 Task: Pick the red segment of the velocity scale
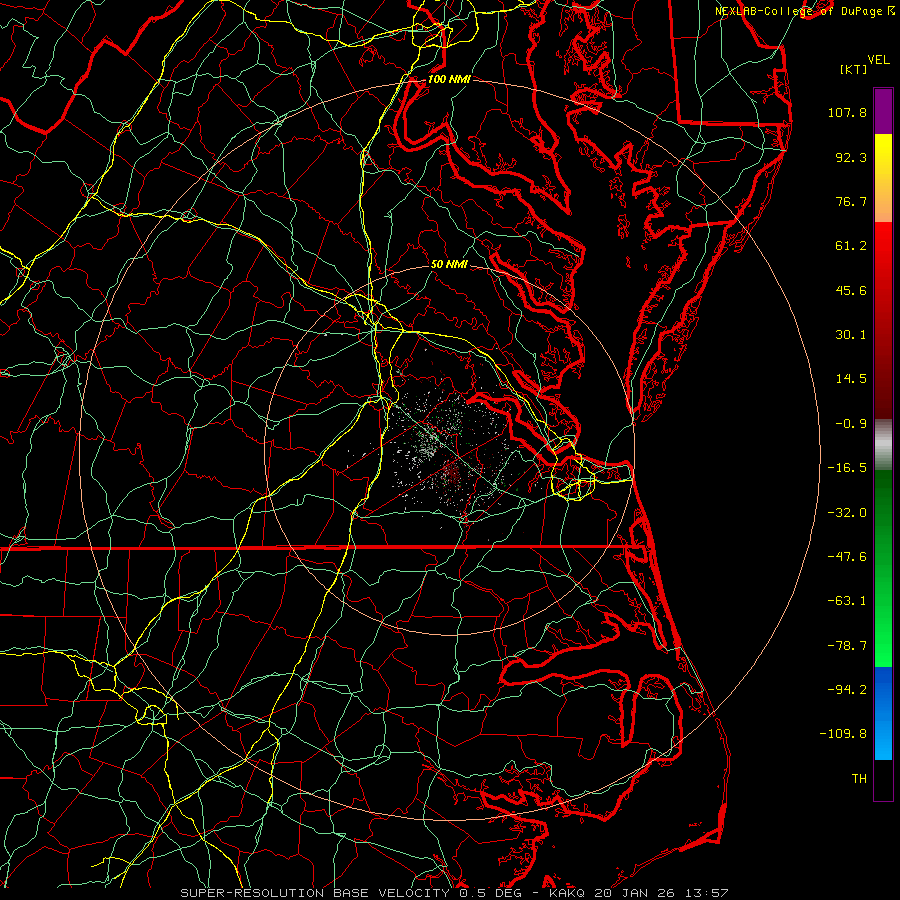pyautogui.click(x=883, y=320)
